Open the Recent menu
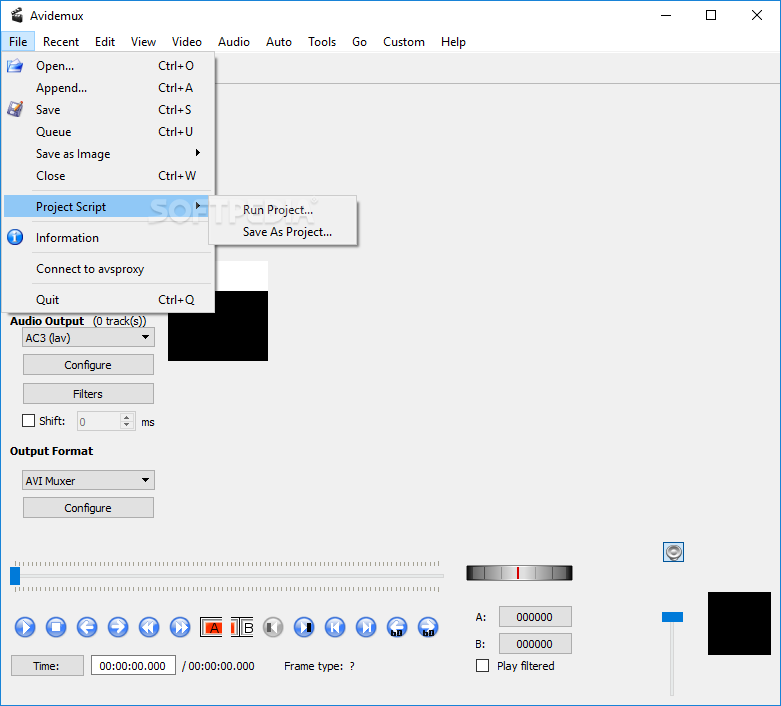The image size is (781, 706). 61,41
